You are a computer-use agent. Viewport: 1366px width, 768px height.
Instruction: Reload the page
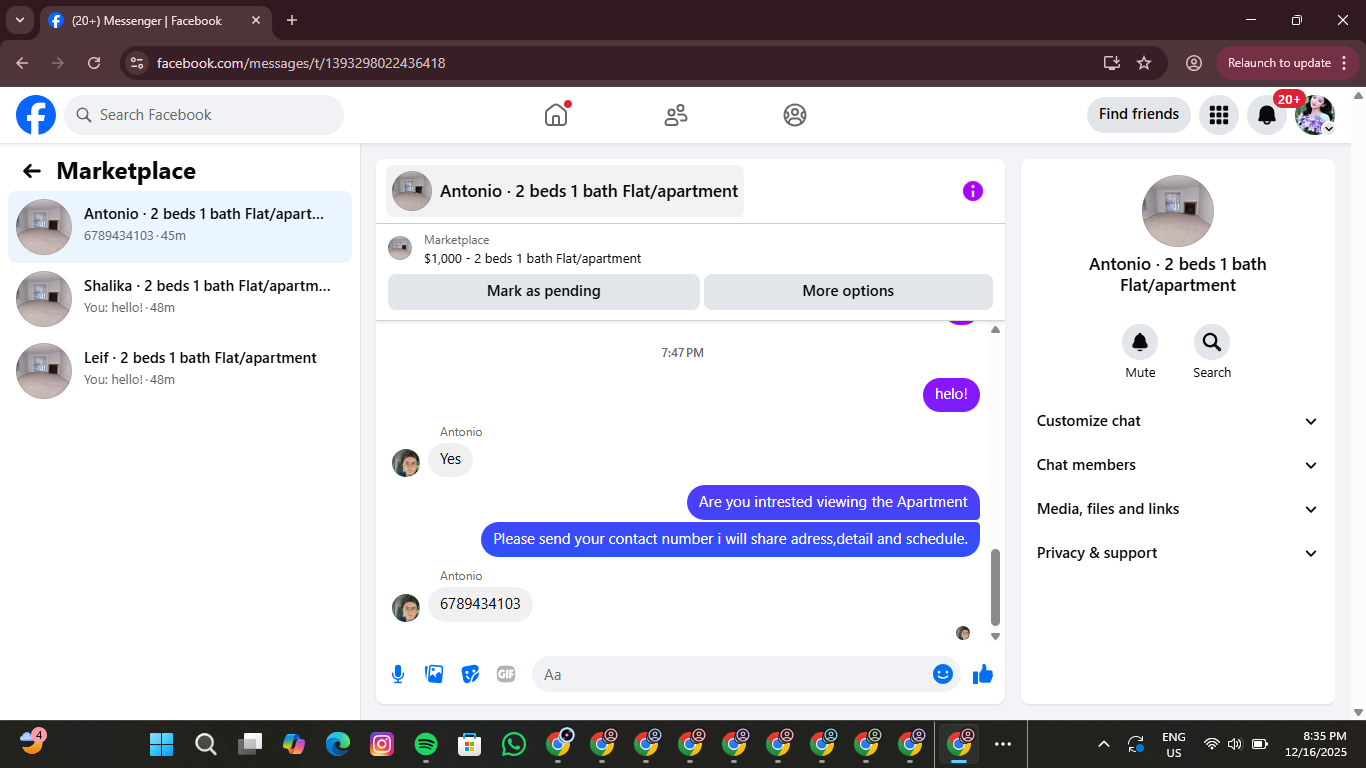pyautogui.click(x=94, y=63)
